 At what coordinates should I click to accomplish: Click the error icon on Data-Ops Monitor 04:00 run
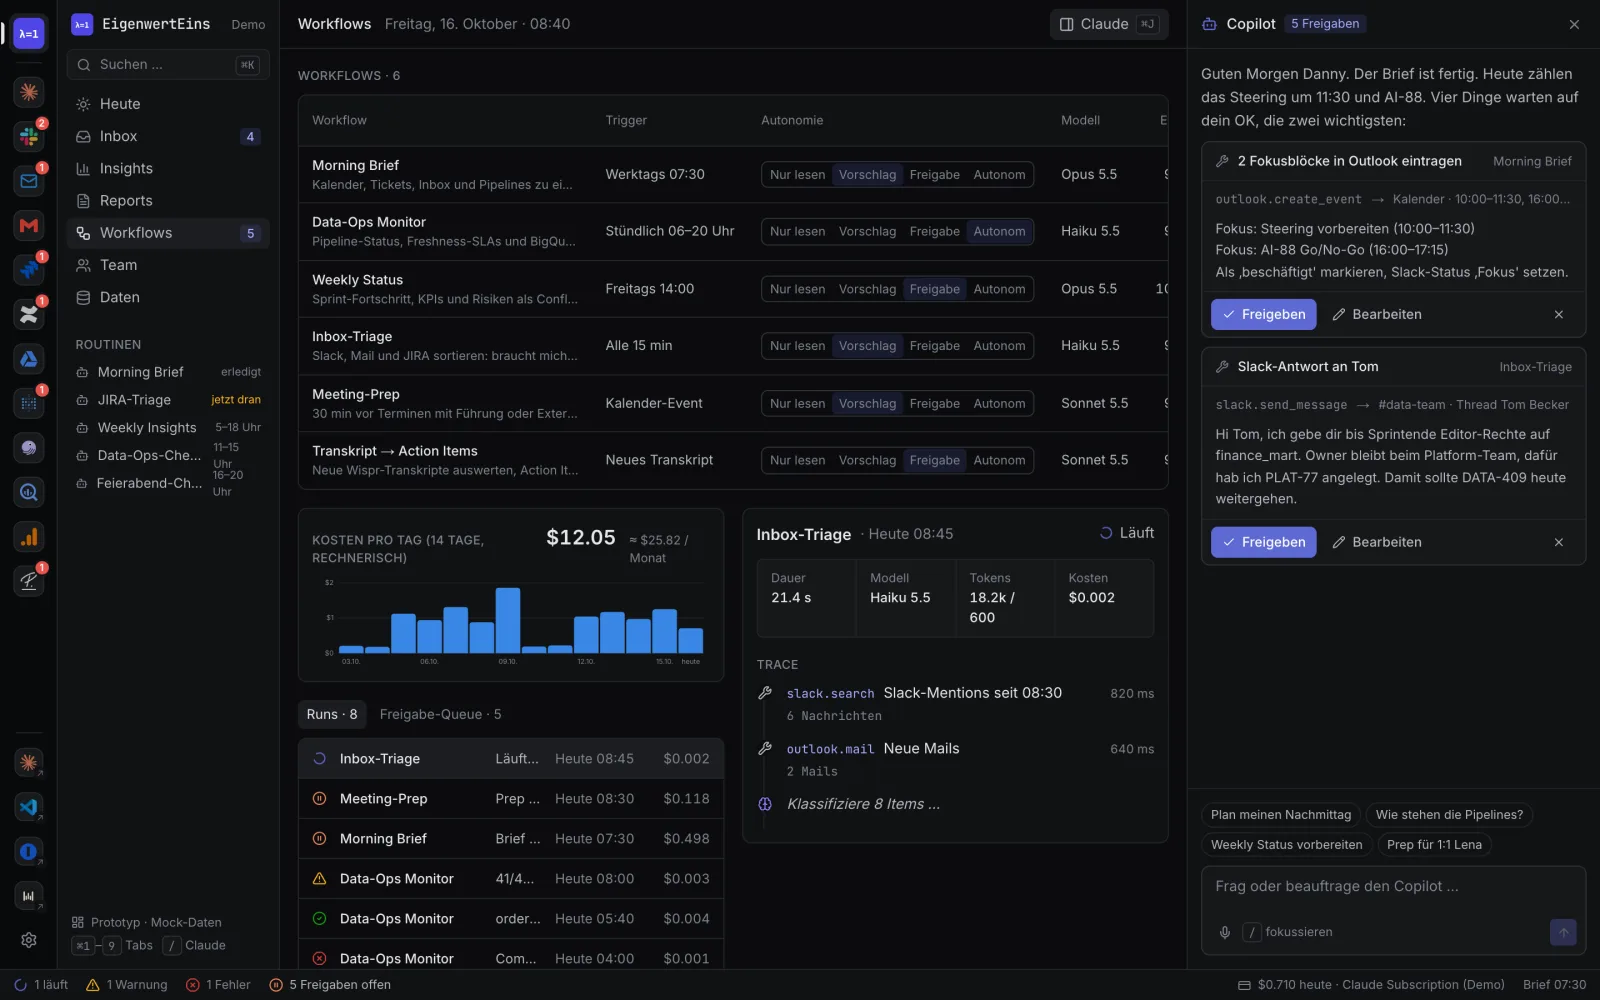tap(320, 959)
